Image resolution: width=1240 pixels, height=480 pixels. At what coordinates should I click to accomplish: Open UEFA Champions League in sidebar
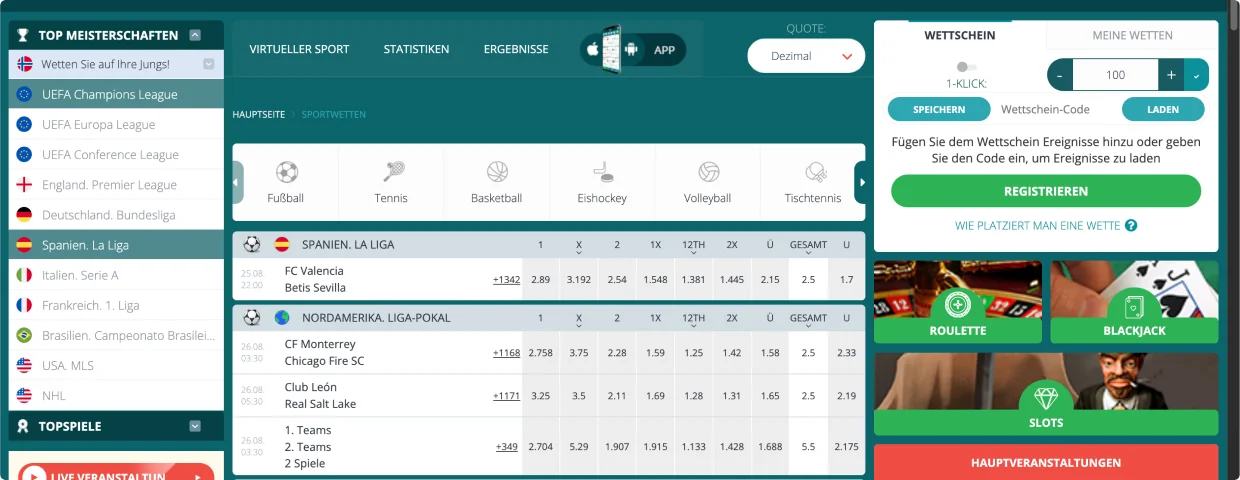(x=116, y=94)
